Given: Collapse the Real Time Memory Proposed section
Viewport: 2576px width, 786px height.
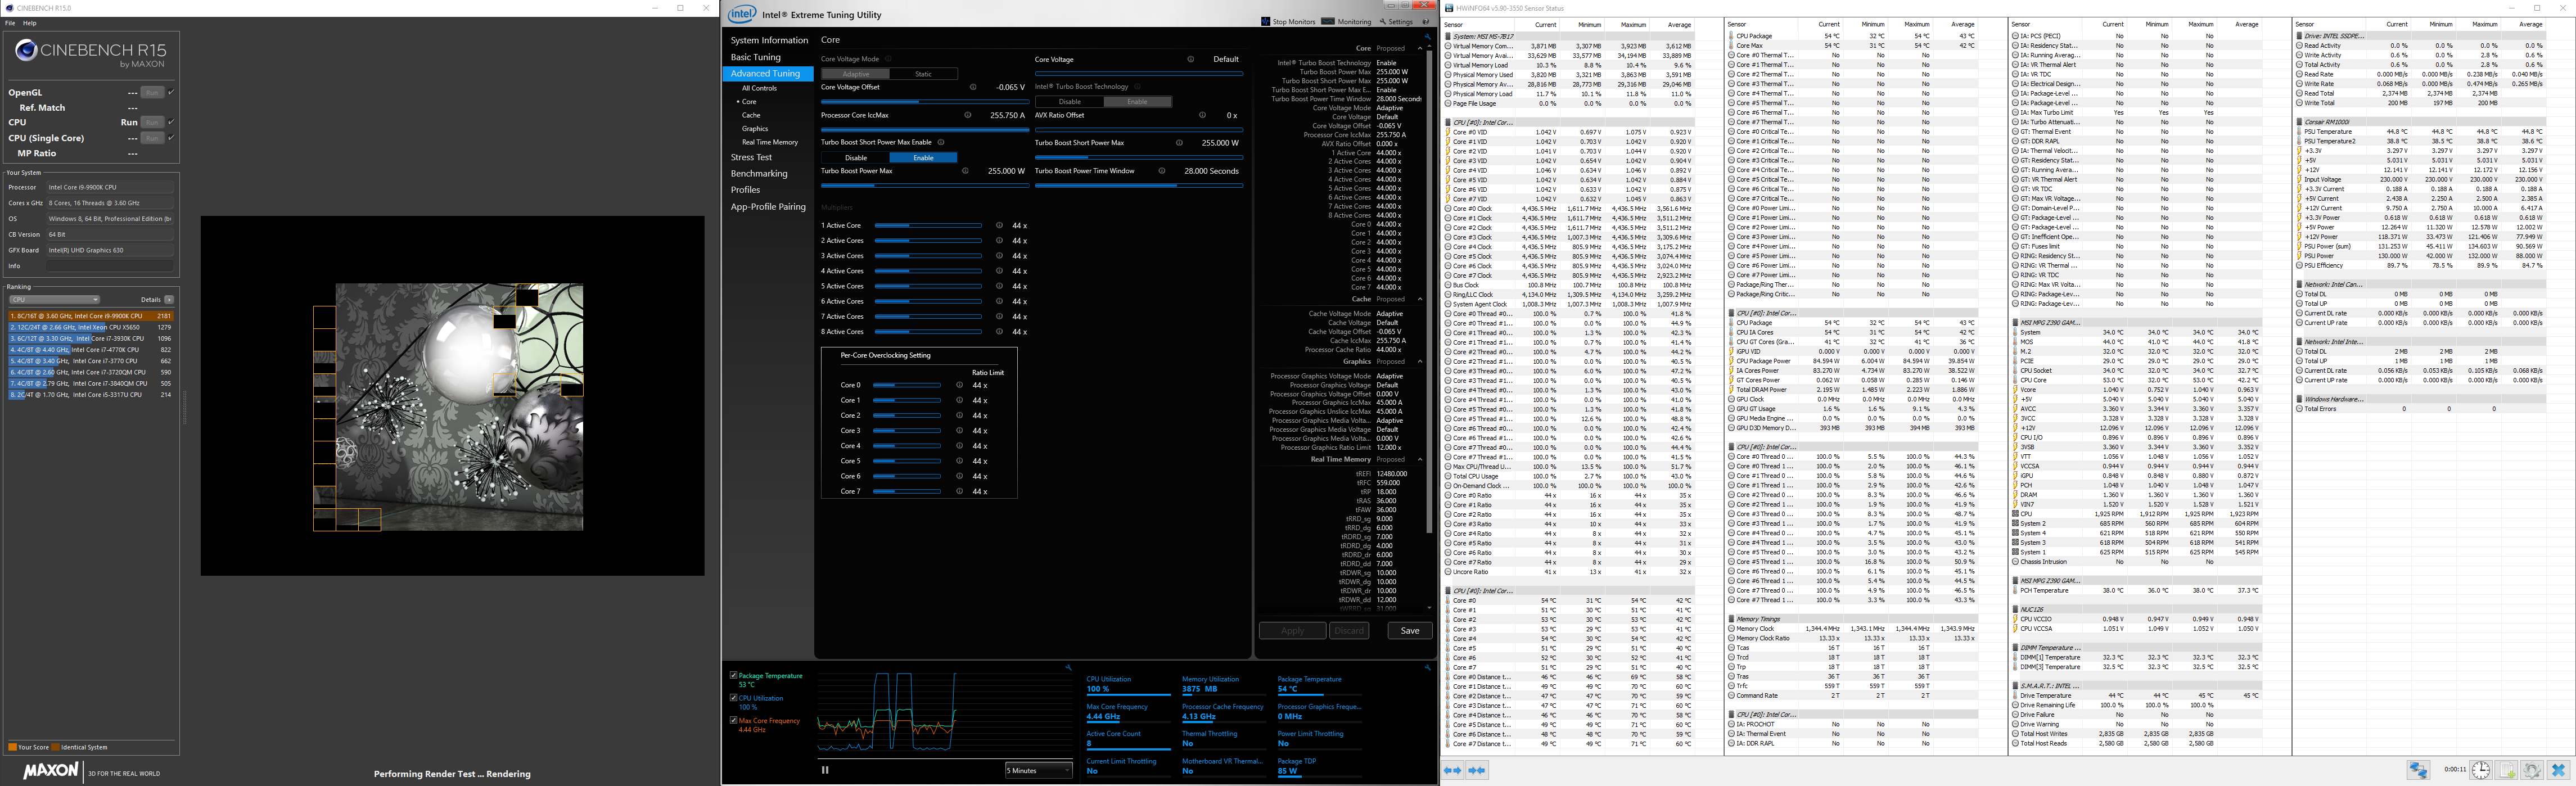Looking at the screenshot, I should (x=1420, y=460).
